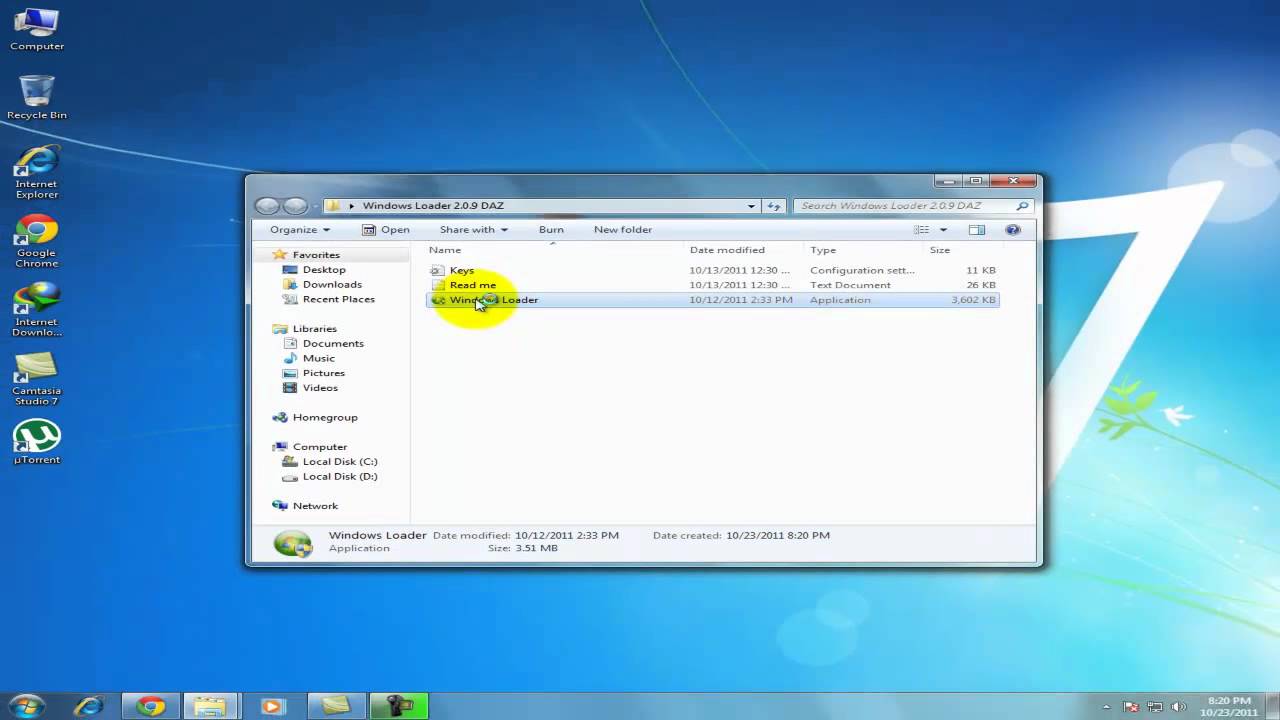Click Windows Loader 2.0.9 DAZ address path
This screenshot has height=720, width=1280.
point(433,206)
